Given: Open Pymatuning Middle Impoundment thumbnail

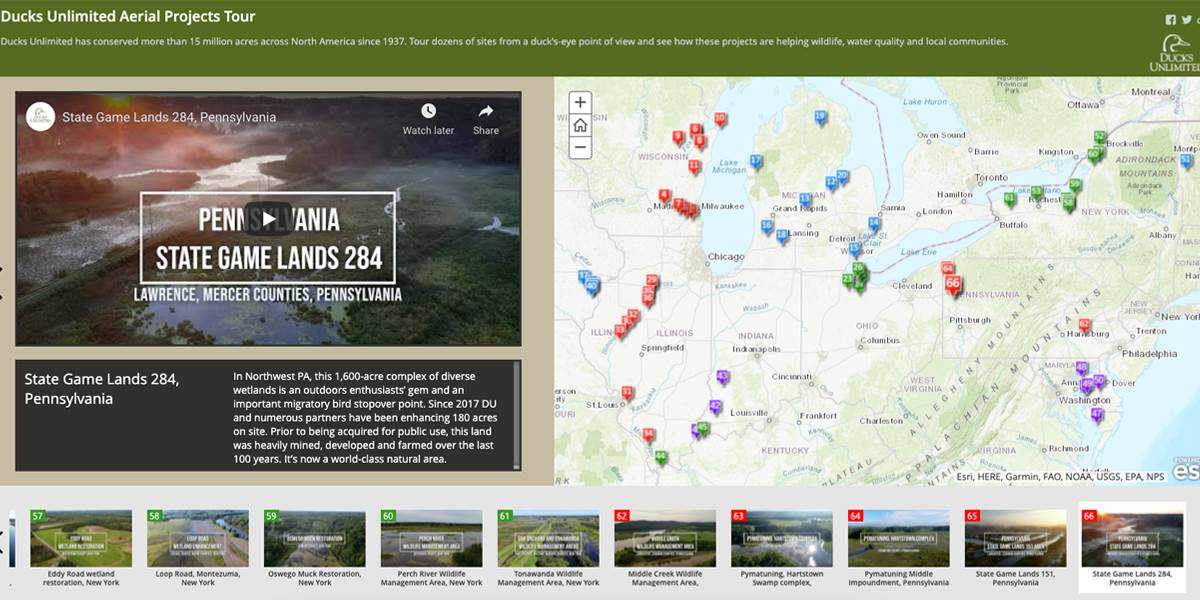Looking at the screenshot, I should (x=899, y=547).
